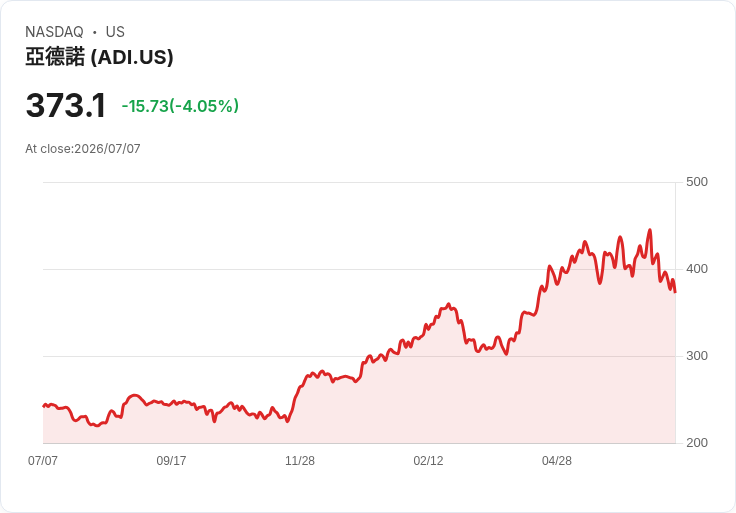Click the 亞德諾 (ADI.US) stock title

pyautogui.click(x=99, y=57)
